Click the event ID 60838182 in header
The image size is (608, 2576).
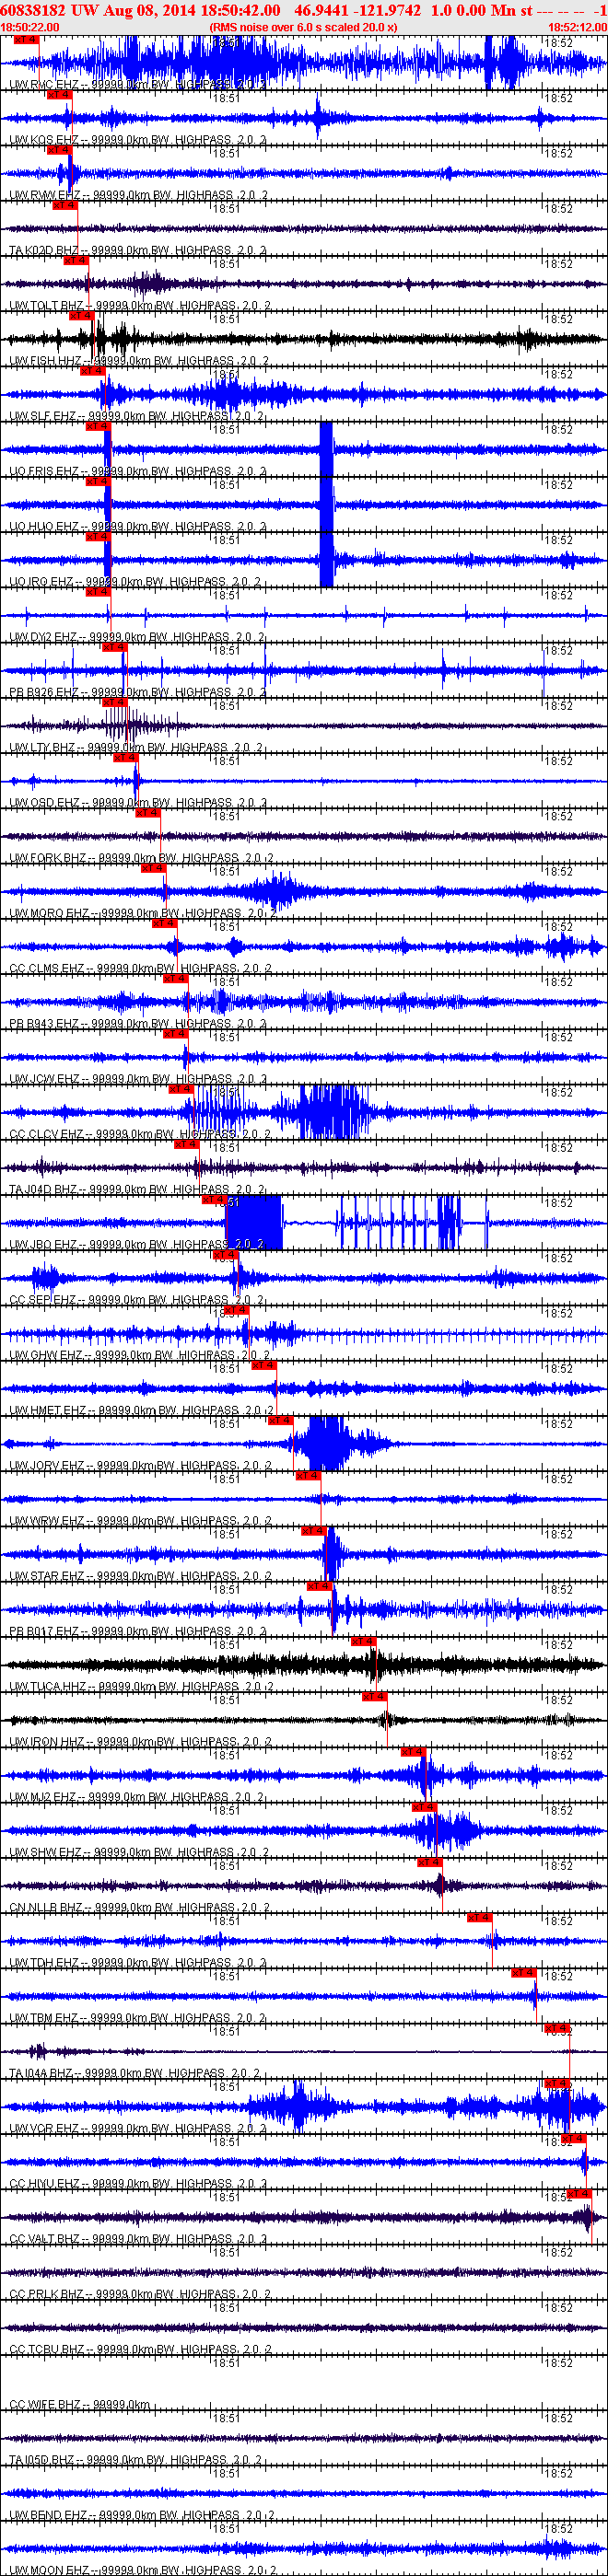coord(34,10)
